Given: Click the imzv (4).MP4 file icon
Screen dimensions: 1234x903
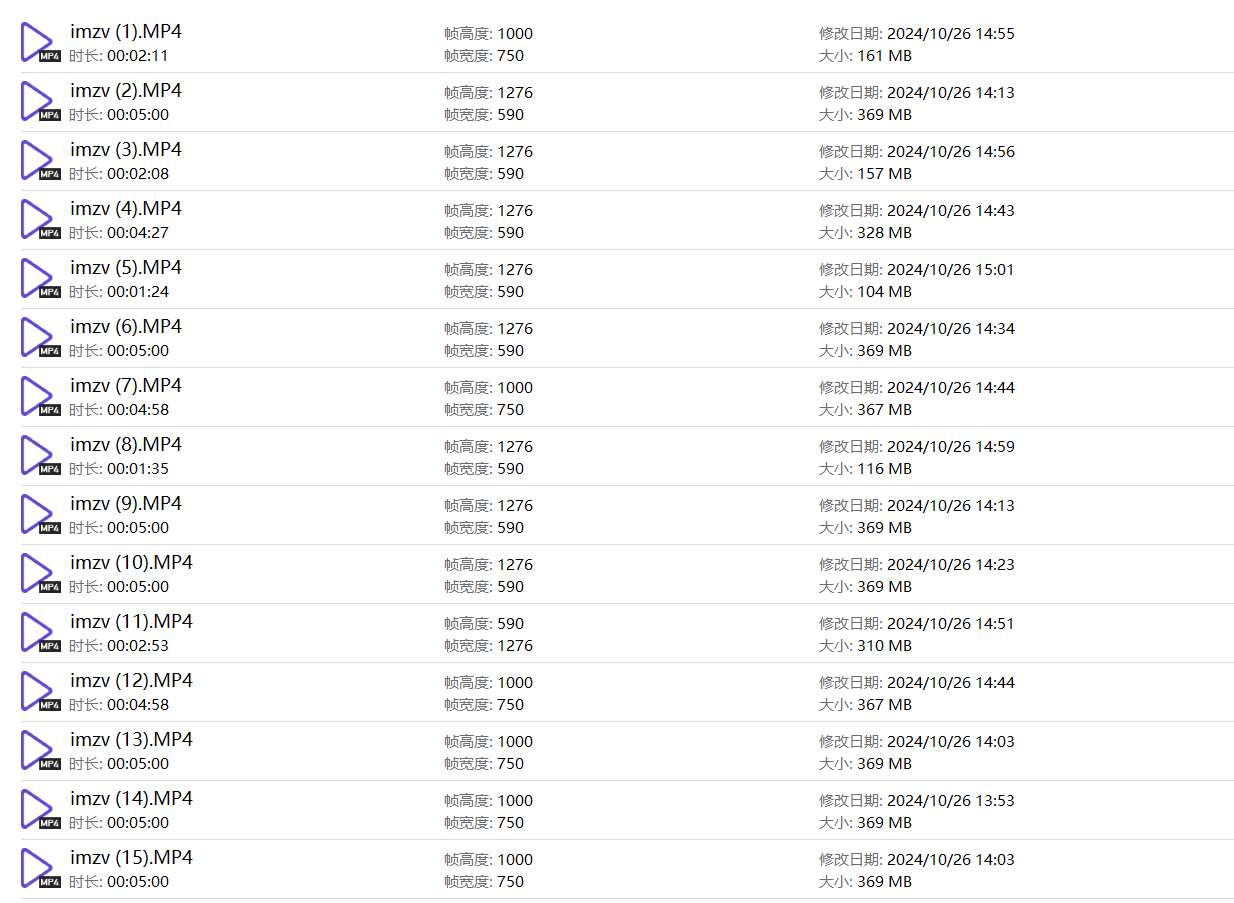Looking at the screenshot, I should pos(38,220).
